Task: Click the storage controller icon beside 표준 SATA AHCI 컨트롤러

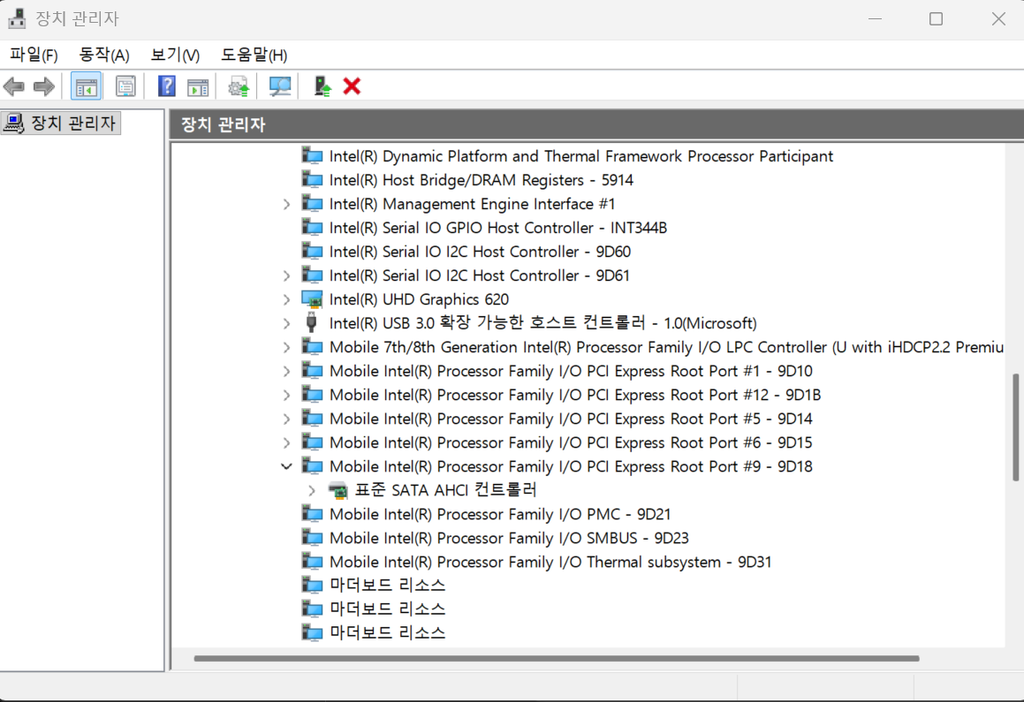Action: pyautogui.click(x=338, y=490)
